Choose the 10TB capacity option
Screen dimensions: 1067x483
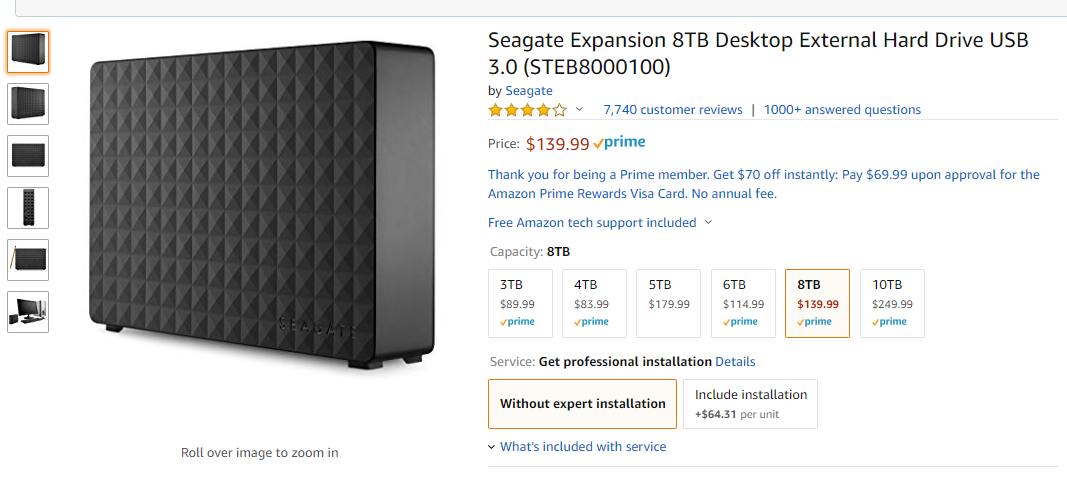click(892, 303)
